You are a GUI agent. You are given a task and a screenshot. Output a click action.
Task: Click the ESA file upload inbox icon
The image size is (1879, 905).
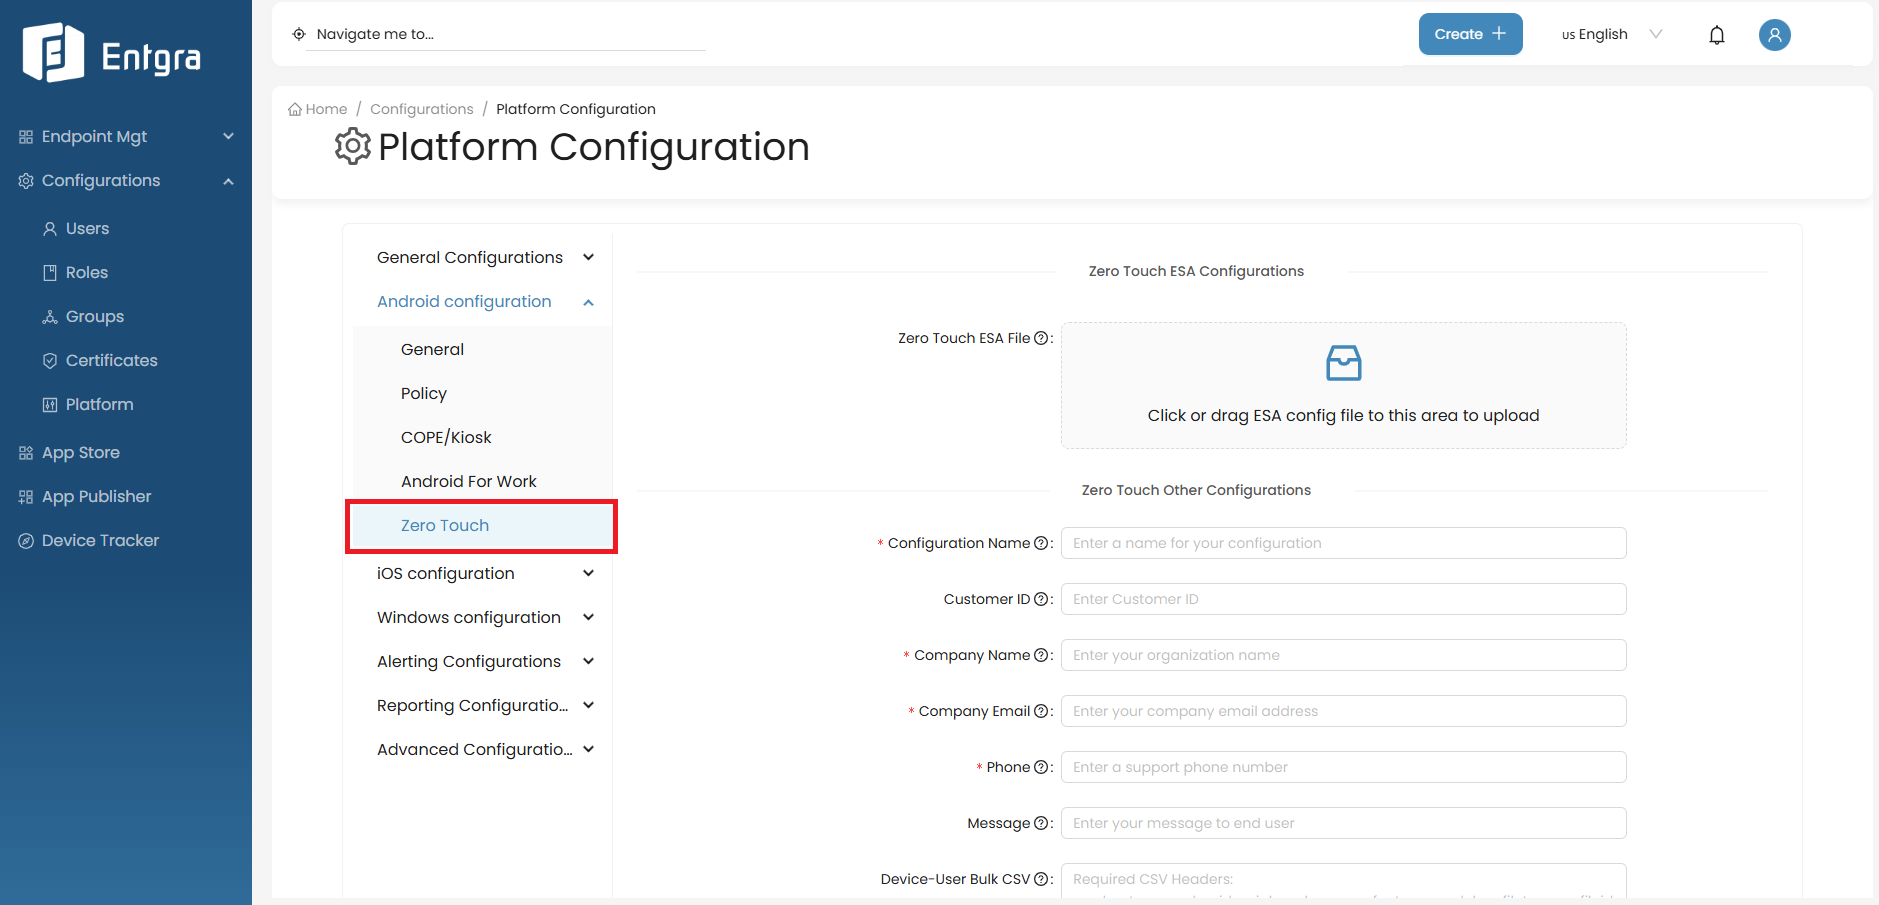pos(1344,363)
